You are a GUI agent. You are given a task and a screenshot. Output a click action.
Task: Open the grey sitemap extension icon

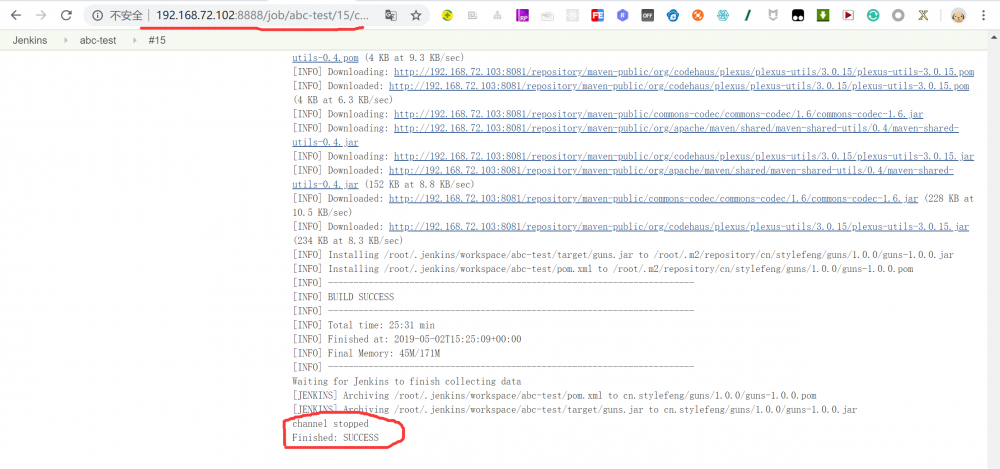pyautogui.click(x=497, y=15)
